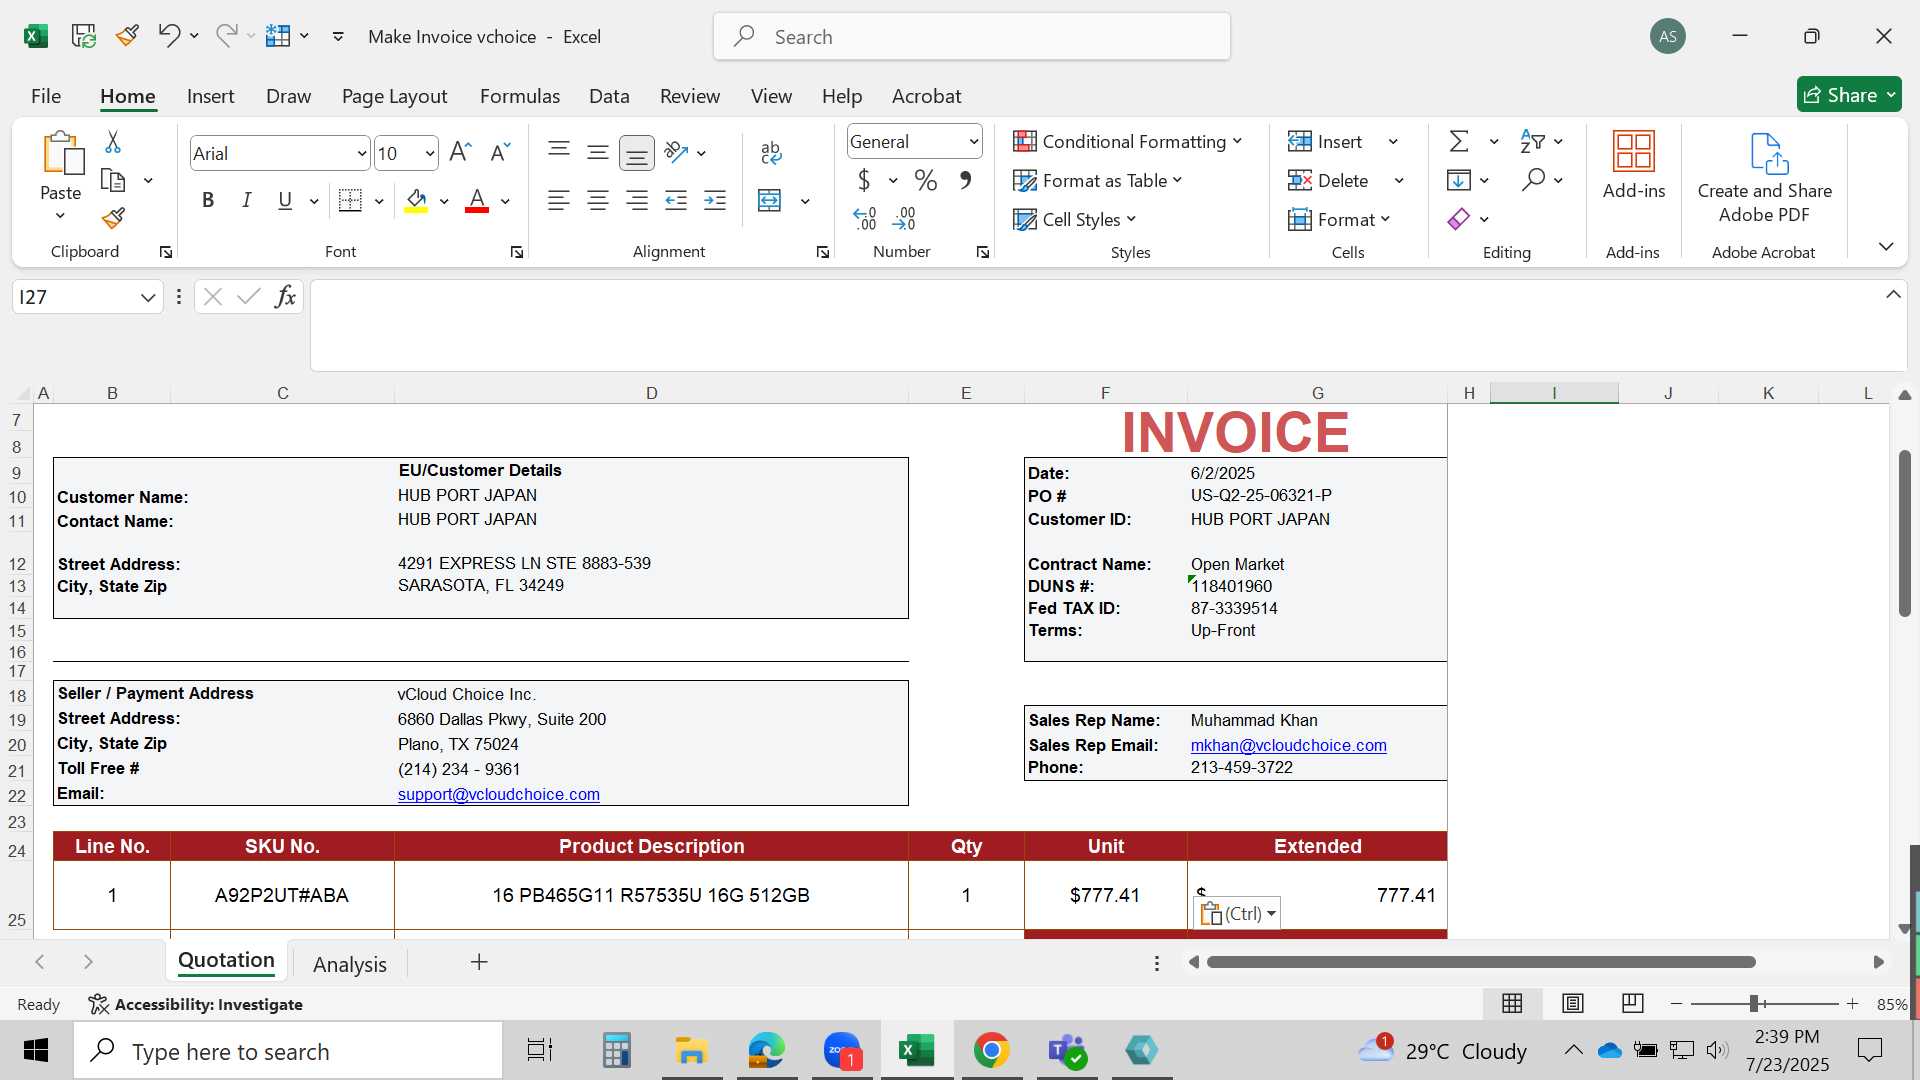
Task: Click the Clear eraser icon in Editing
Action: [1459, 219]
